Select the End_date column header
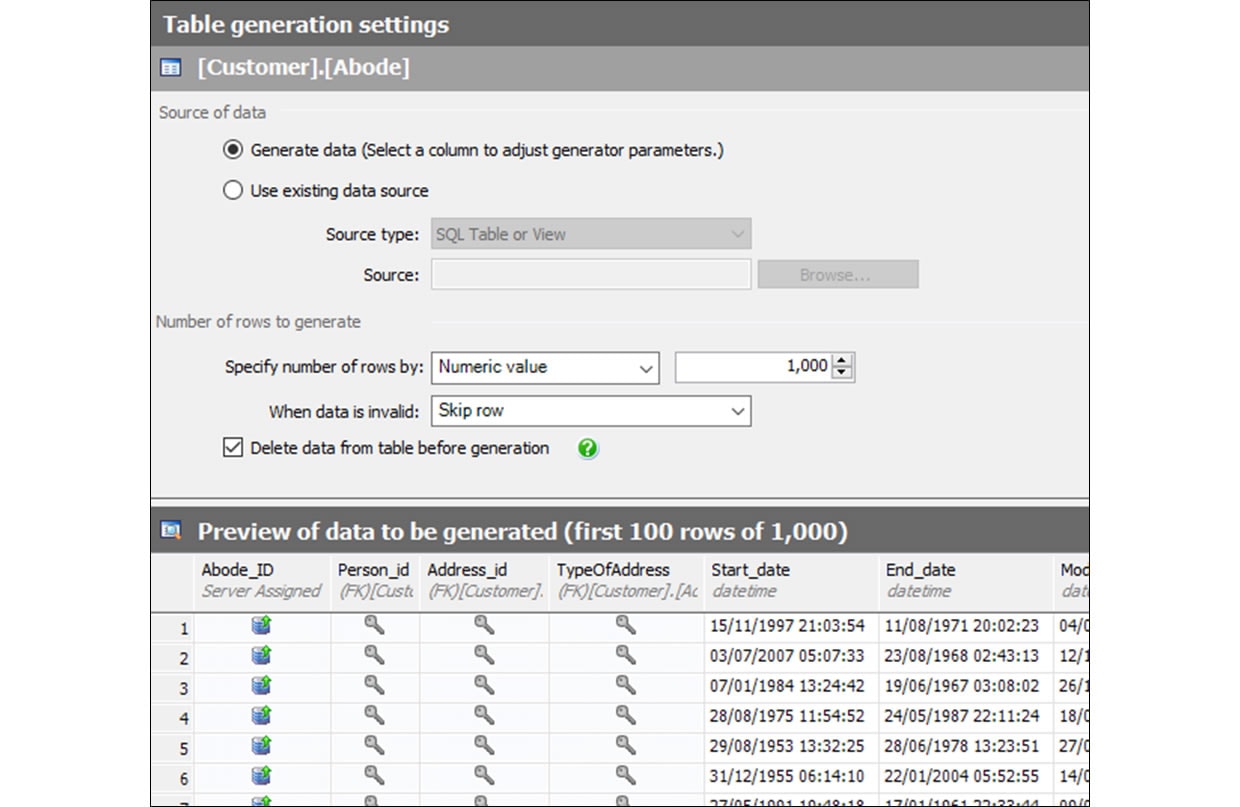1240x807 pixels. tap(966, 580)
